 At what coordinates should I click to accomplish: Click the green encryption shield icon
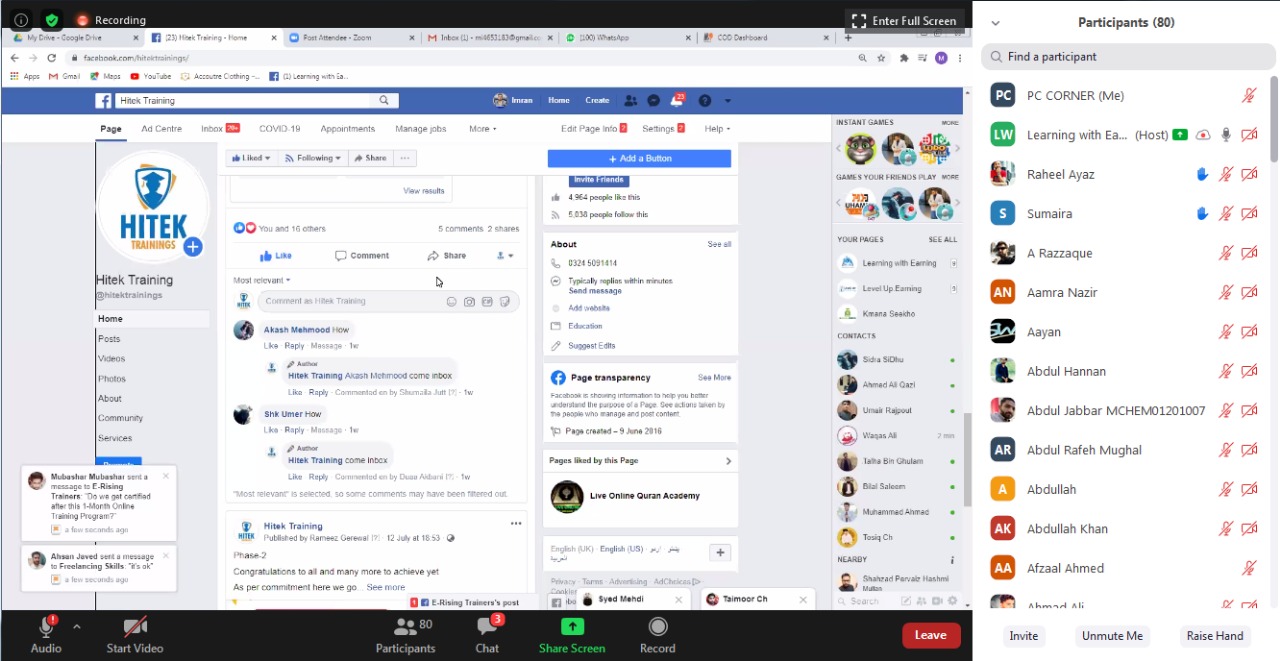coord(52,19)
